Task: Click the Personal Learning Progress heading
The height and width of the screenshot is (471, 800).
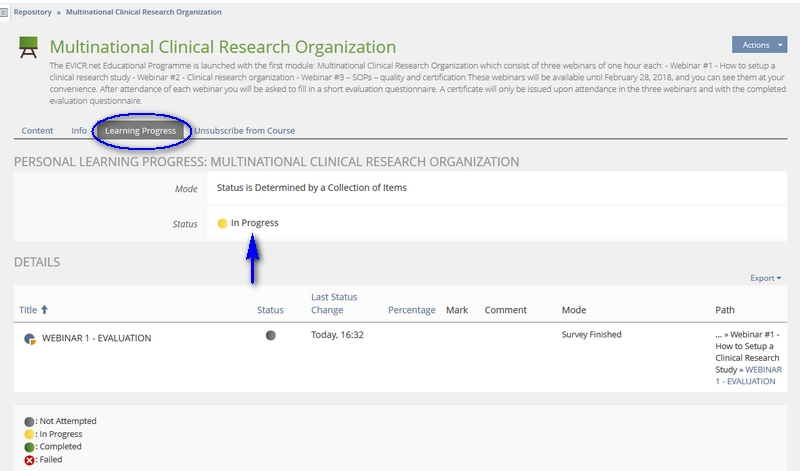Action: click(x=266, y=162)
